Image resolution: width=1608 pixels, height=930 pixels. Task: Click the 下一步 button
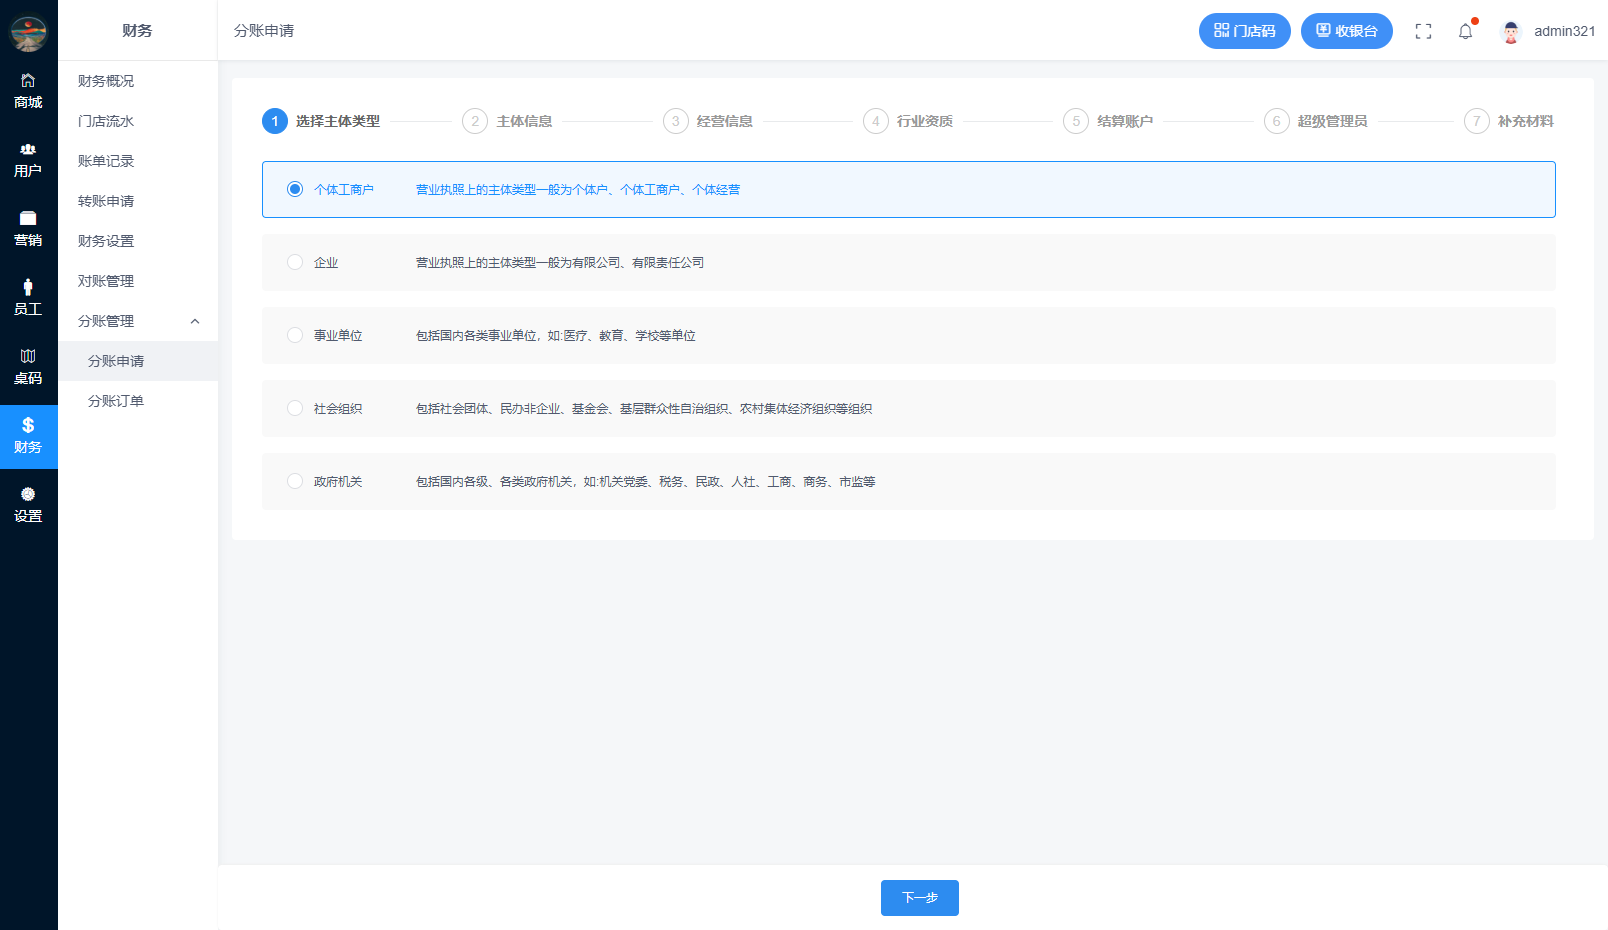coord(919,898)
